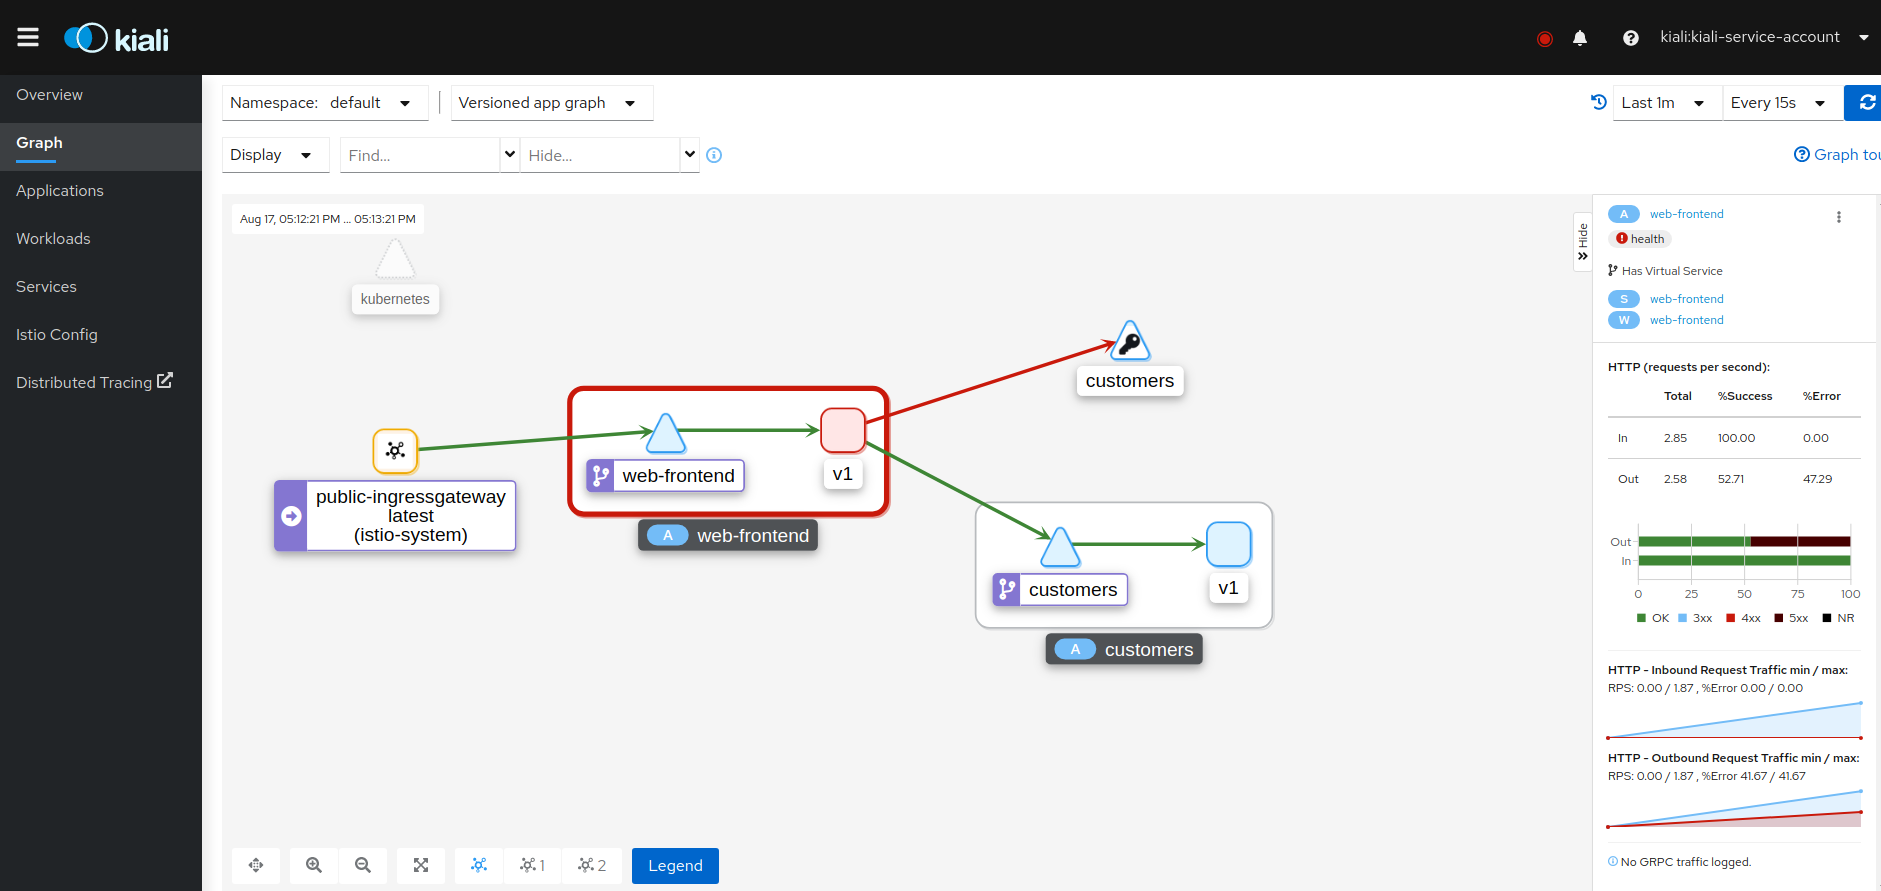Go to Workloads in the sidebar
1881x891 pixels.
53,239
